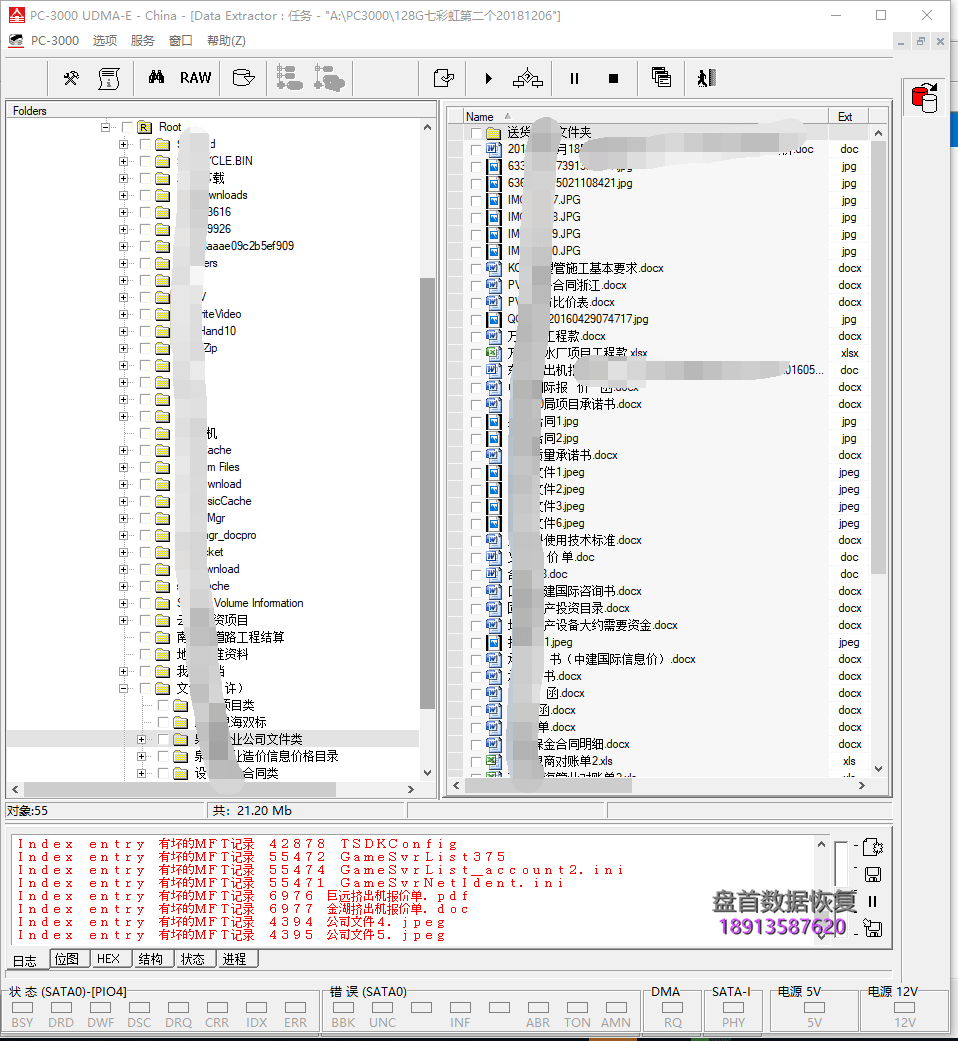
Task: Expand the 业公司文件类 folder node
Action: (x=141, y=739)
